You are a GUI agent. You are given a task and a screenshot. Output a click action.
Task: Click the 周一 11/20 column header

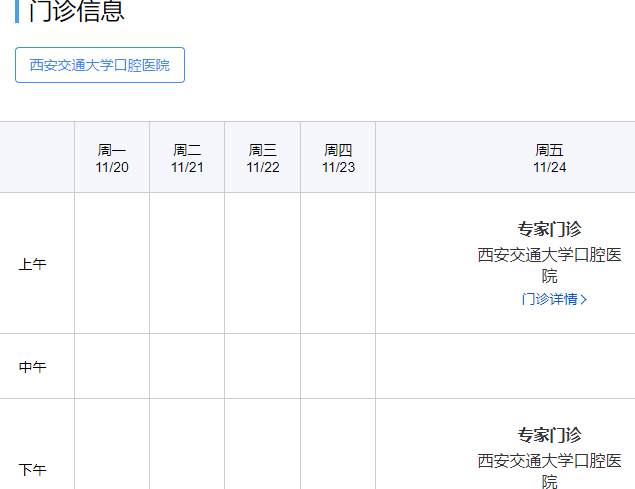tap(112, 158)
